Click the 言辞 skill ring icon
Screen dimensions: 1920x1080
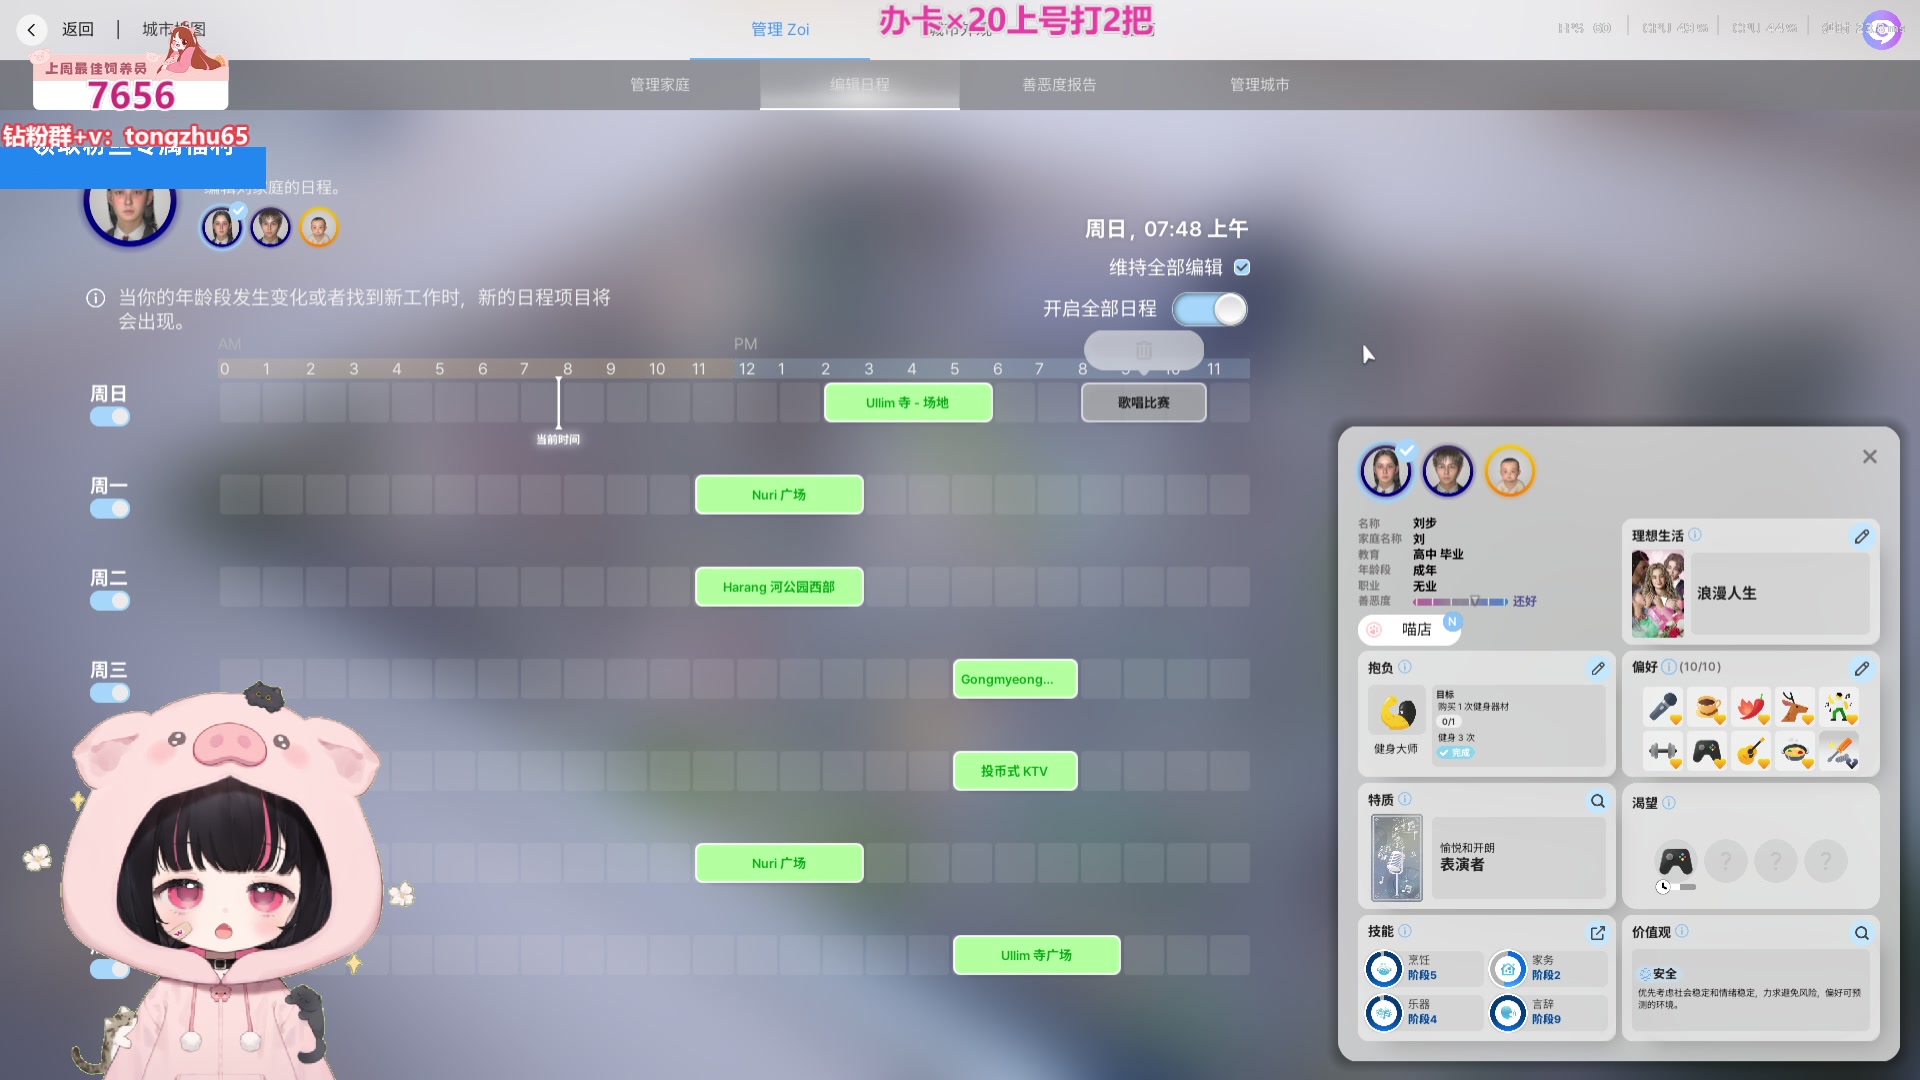point(1508,1012)
